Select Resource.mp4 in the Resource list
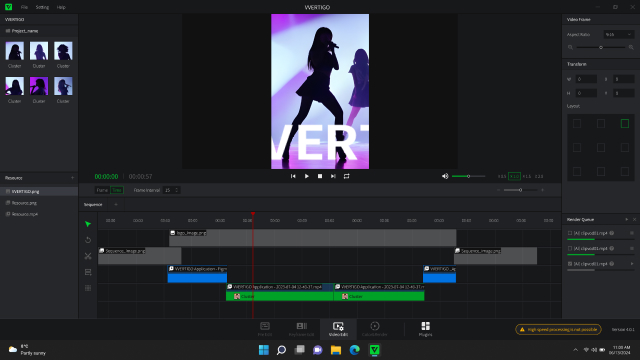 39,214
